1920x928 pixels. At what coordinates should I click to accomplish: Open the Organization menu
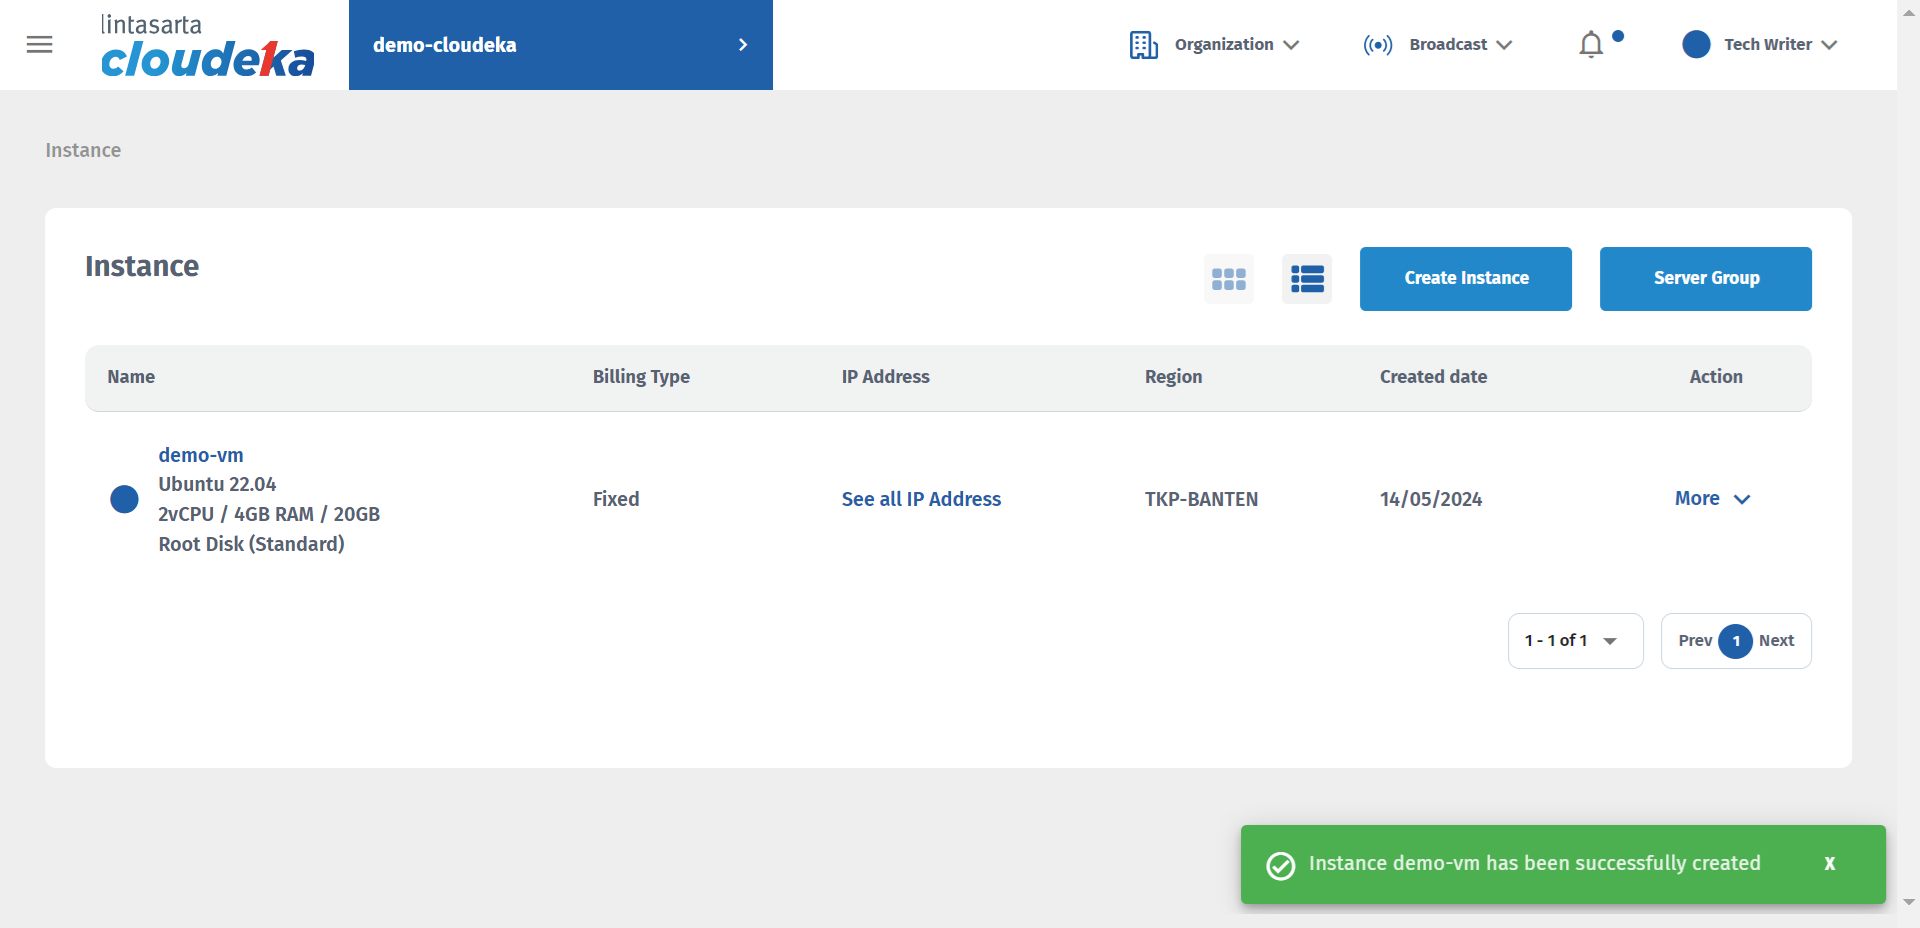1235,45
